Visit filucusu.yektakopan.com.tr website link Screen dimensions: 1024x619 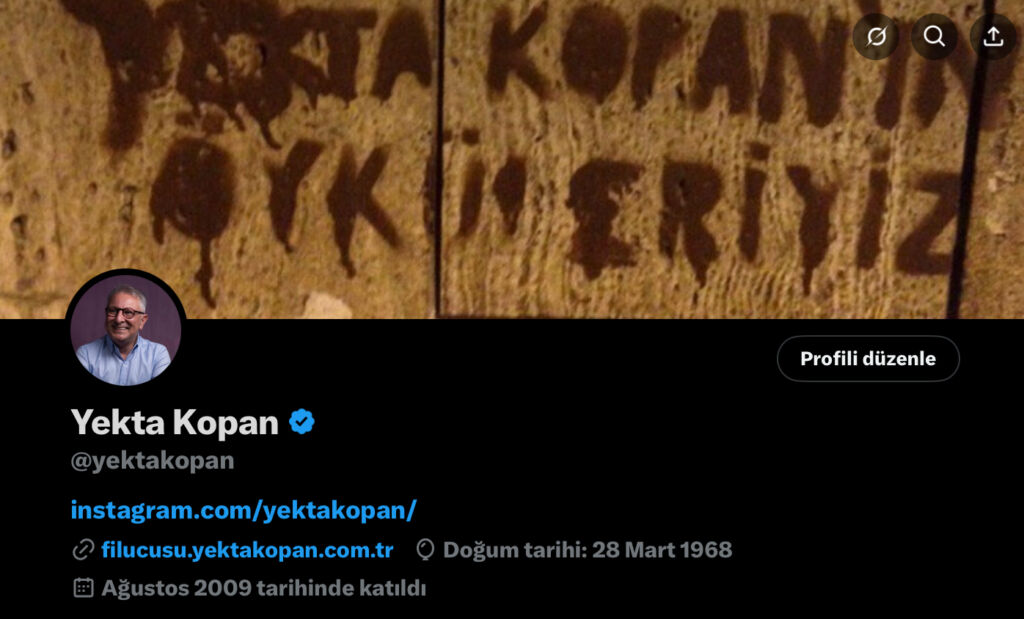[247, 550]
